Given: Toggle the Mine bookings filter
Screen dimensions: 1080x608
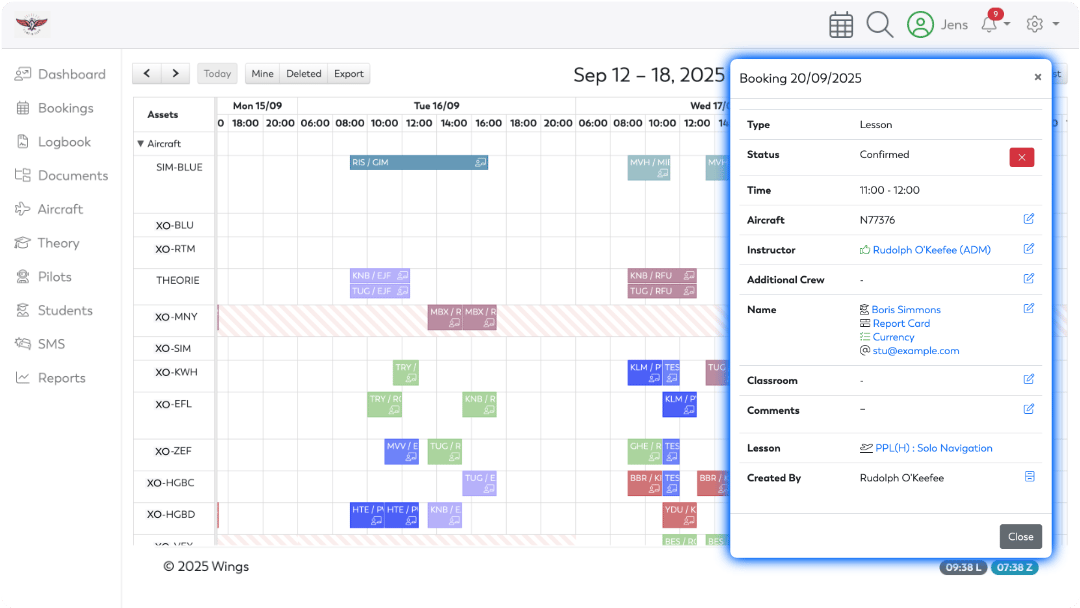Looking at the screenshot, I should point(262,73).
